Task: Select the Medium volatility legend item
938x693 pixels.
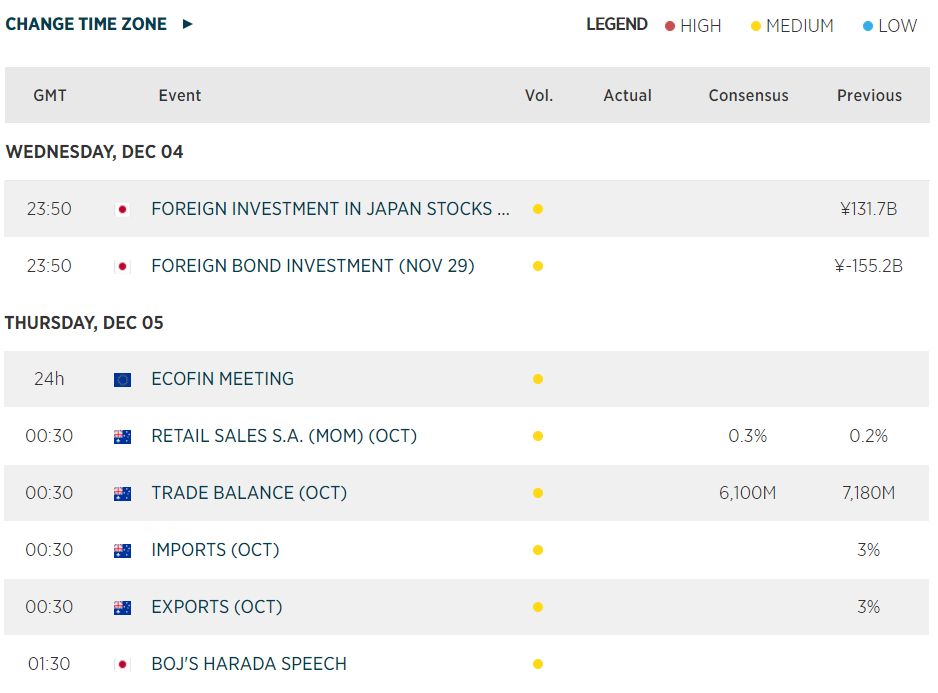Action: tap(799, 26)
